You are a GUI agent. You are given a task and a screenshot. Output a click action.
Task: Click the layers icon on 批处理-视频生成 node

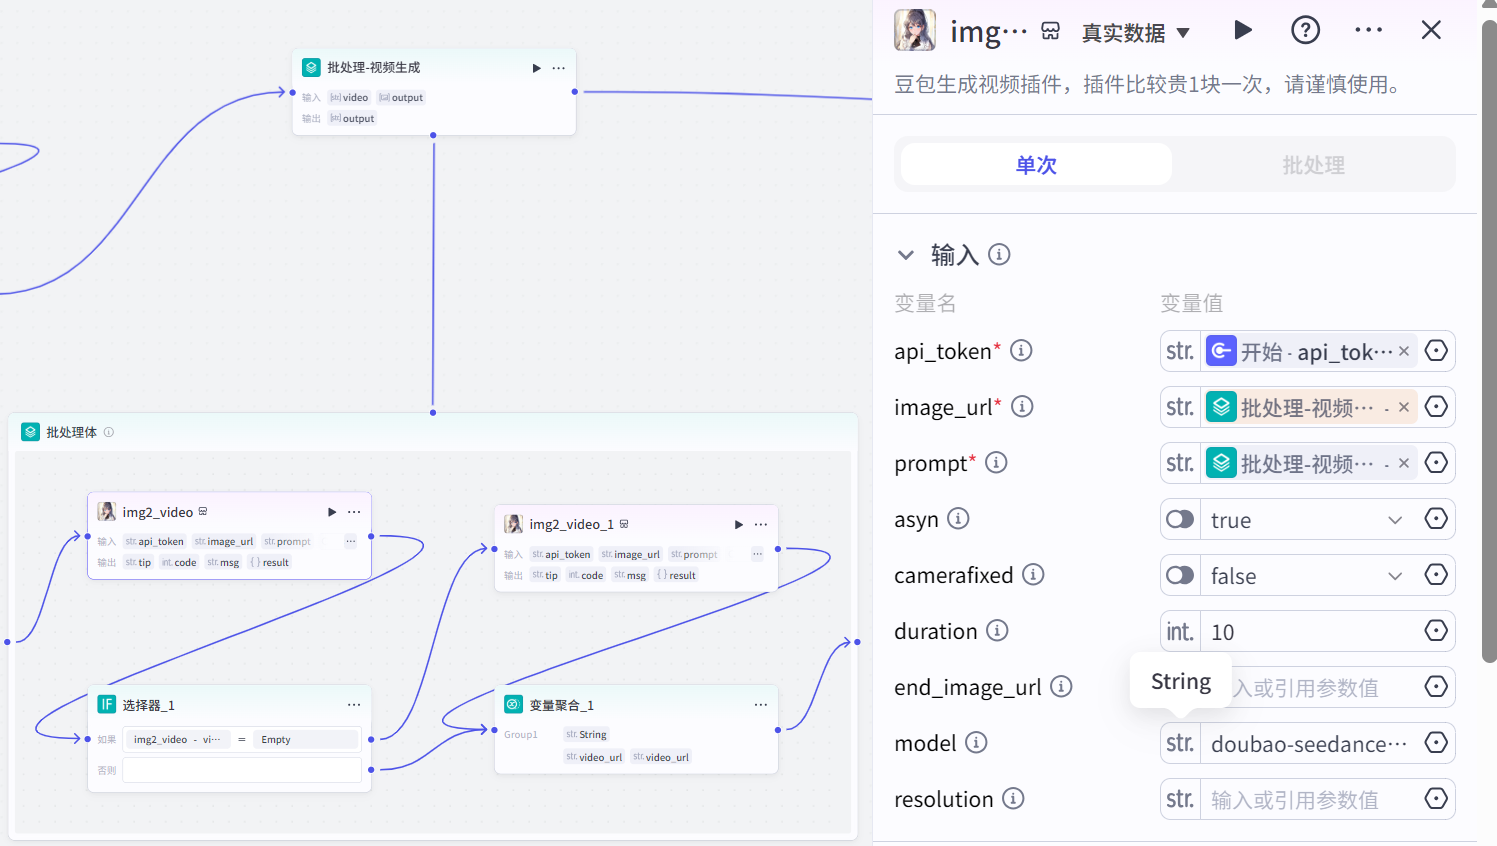[310, 67]
